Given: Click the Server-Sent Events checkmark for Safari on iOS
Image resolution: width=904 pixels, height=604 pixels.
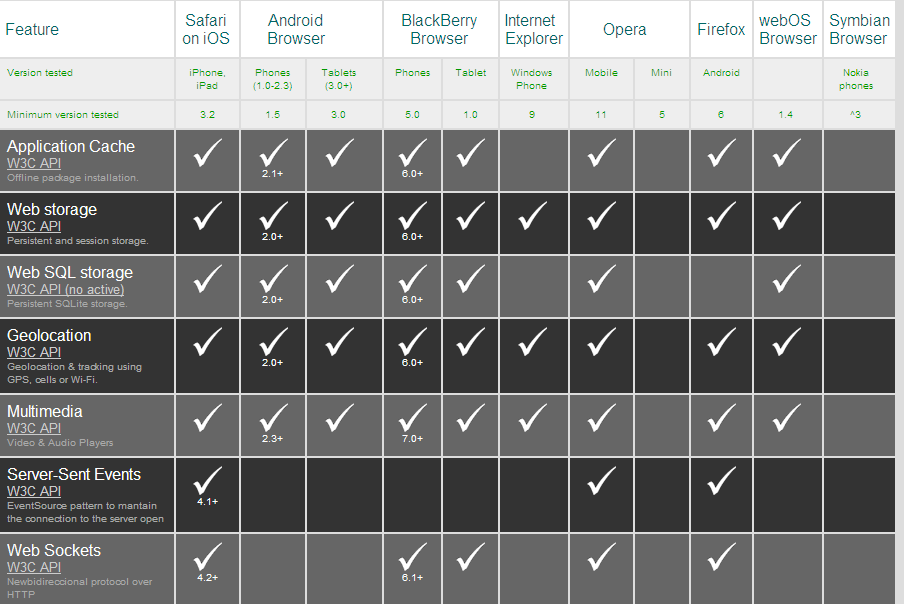Looking at the screenshot, I should 208,481.
